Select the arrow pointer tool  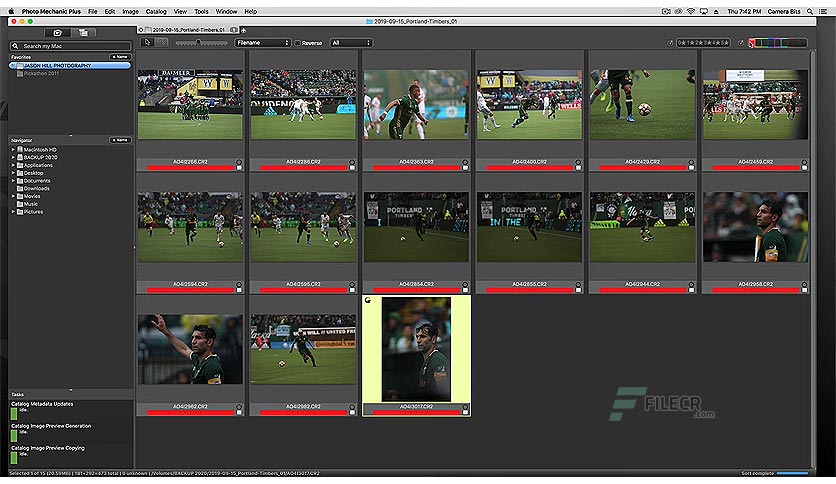point(148,43)
